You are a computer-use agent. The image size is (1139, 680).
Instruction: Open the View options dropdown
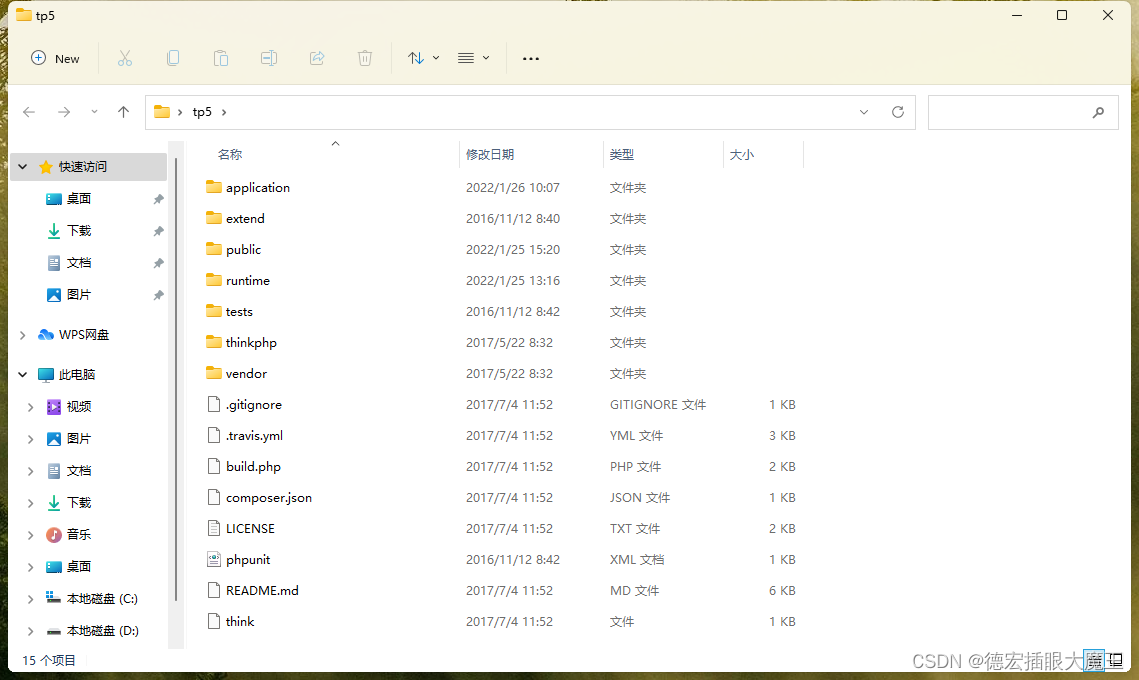473,58
